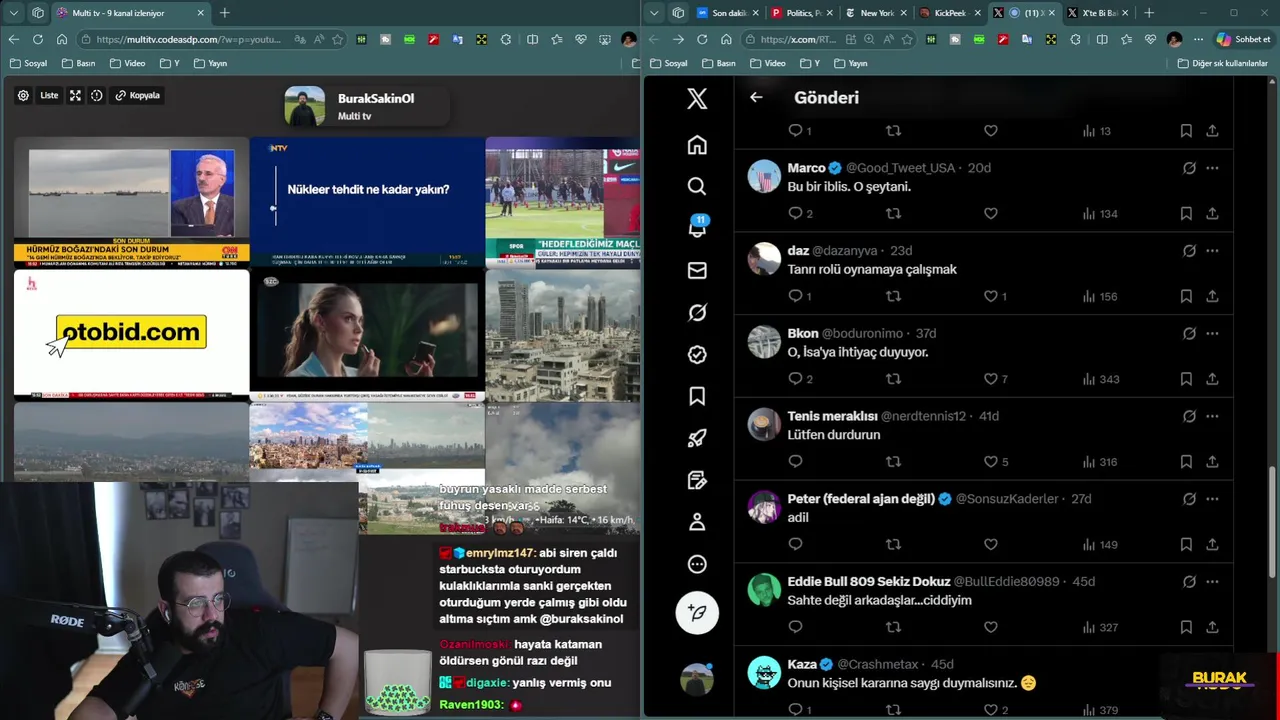Bookmark Marco's tweet
Image resolution: width=1280 pixels, height=720 pixels.
coord(1186,213)
